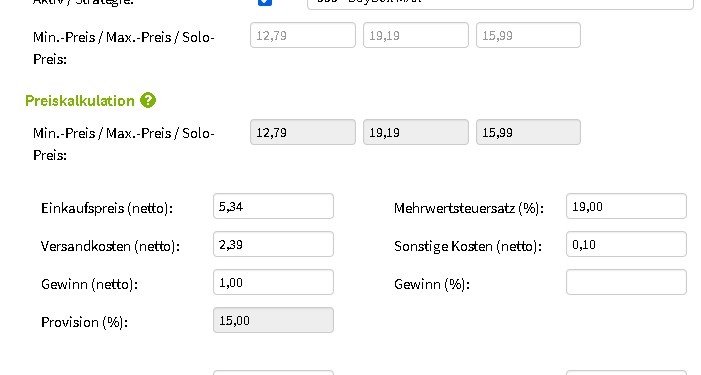Click the Mehrwertsteuersatz (%) label text
The width and height of the screenshot is (701, 375).
tap(469, 208)
